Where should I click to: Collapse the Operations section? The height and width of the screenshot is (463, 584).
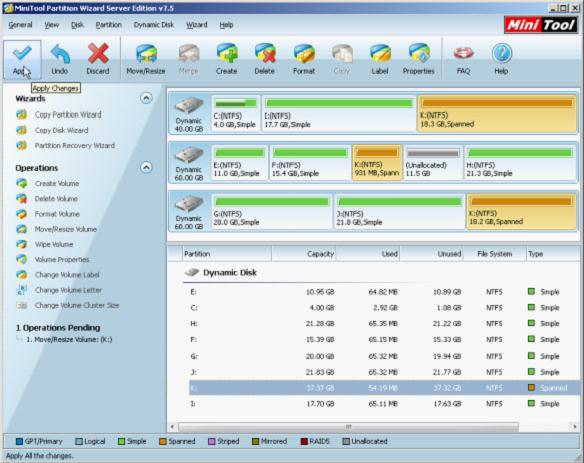coord(146,168)
